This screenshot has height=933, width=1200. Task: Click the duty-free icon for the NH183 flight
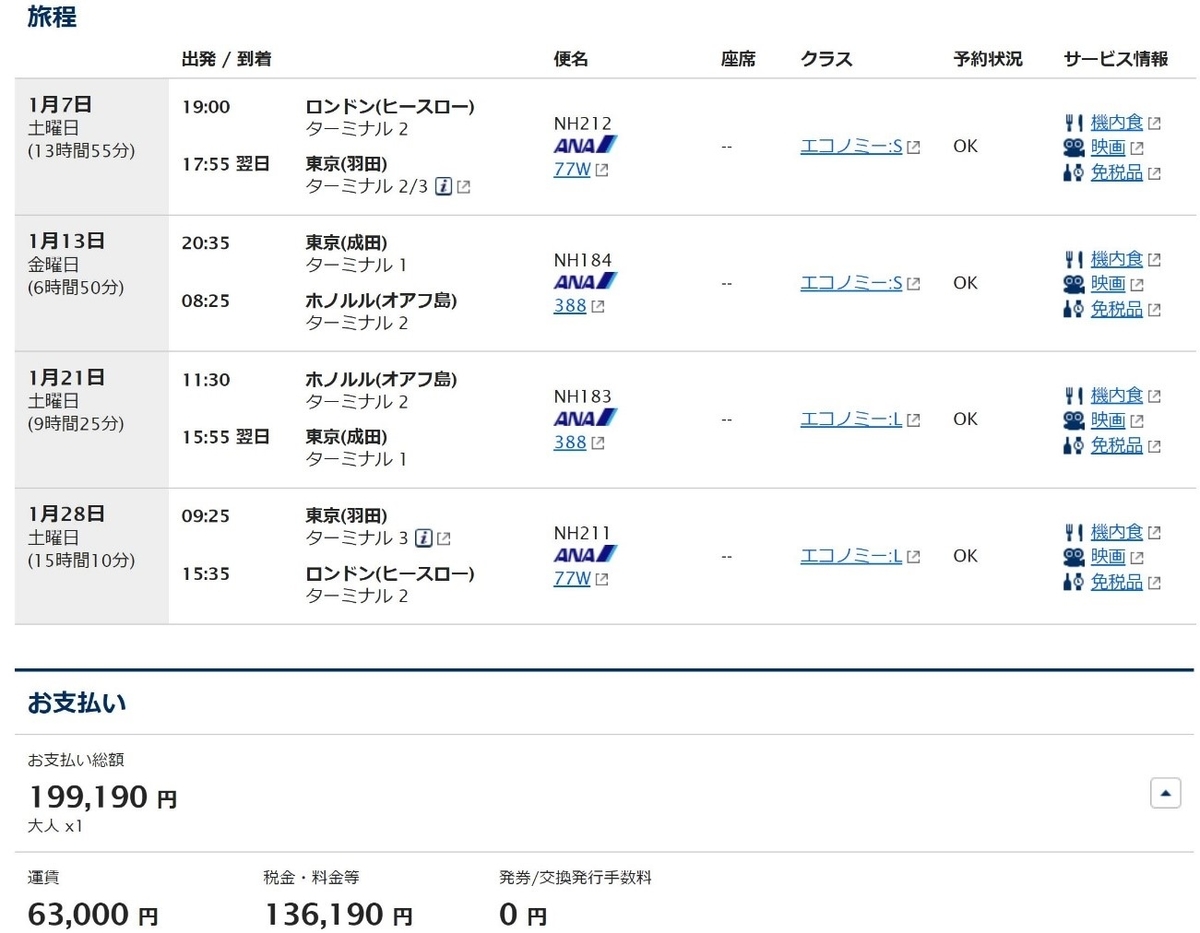pos(1074,446)
